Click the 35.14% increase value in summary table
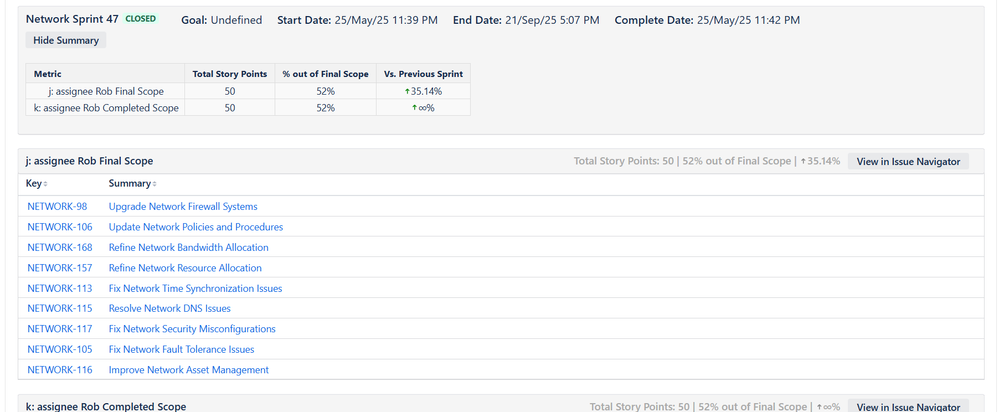The height and width of the screenshot is (412, 999). coord(423,91)
